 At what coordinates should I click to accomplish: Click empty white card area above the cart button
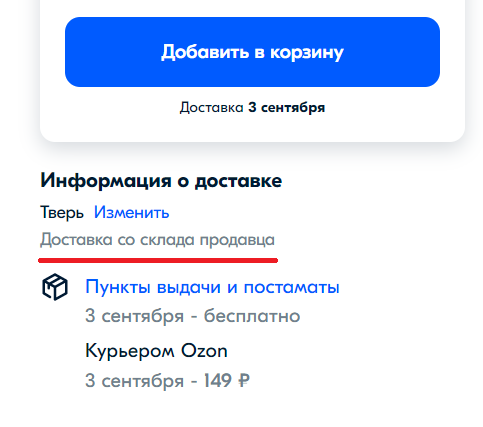pos(252,8)
